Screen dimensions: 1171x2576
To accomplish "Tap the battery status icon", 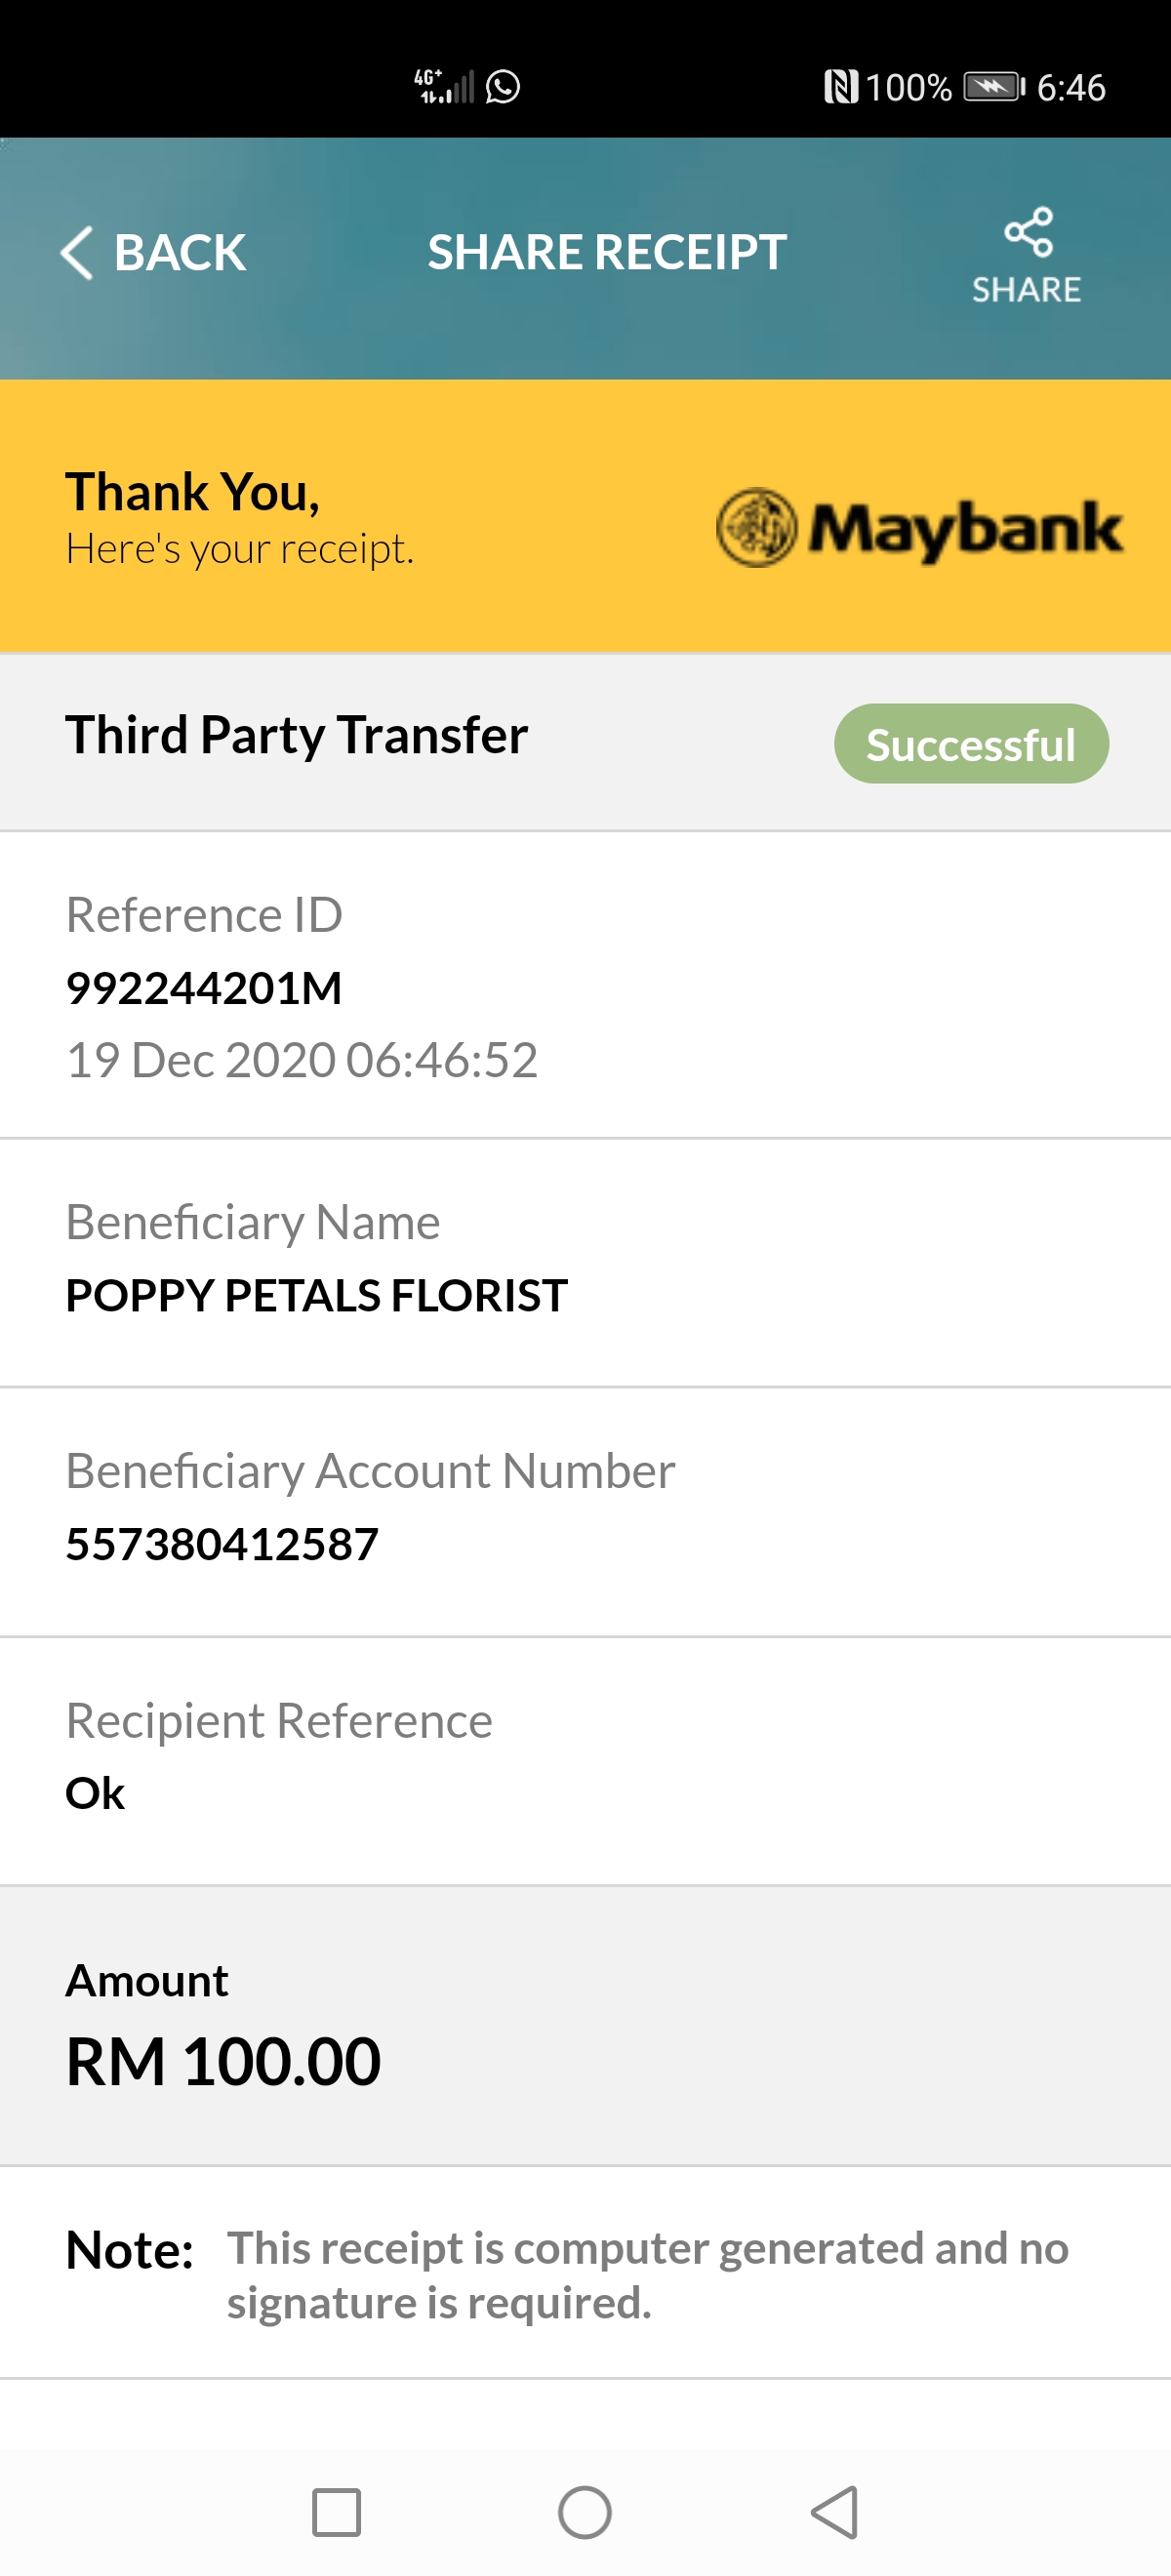I will point(994,87).
